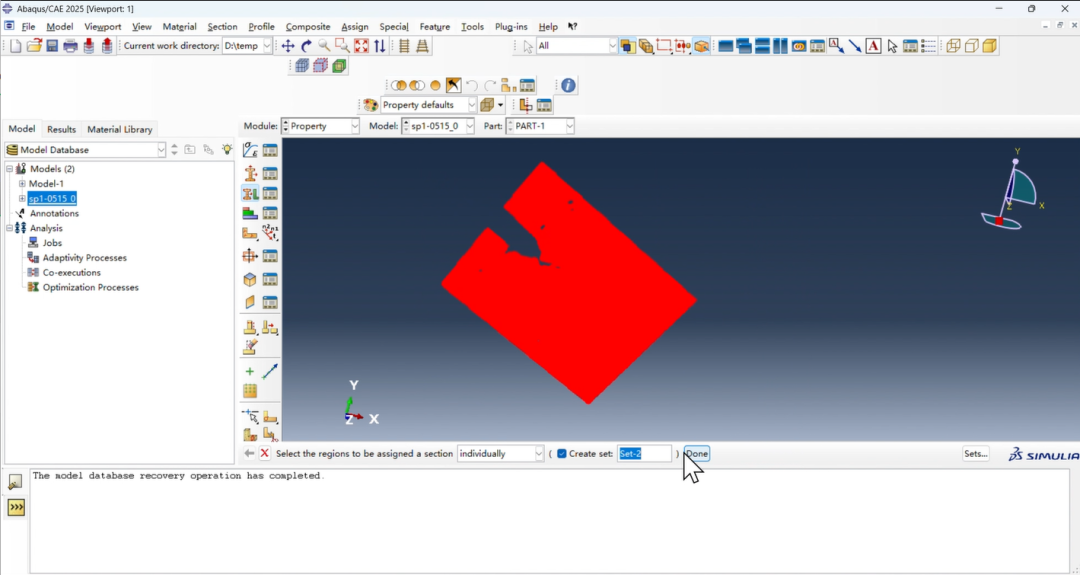Open the Composite menu
The width and height of the screenshot is (1080, 575).
308,26
